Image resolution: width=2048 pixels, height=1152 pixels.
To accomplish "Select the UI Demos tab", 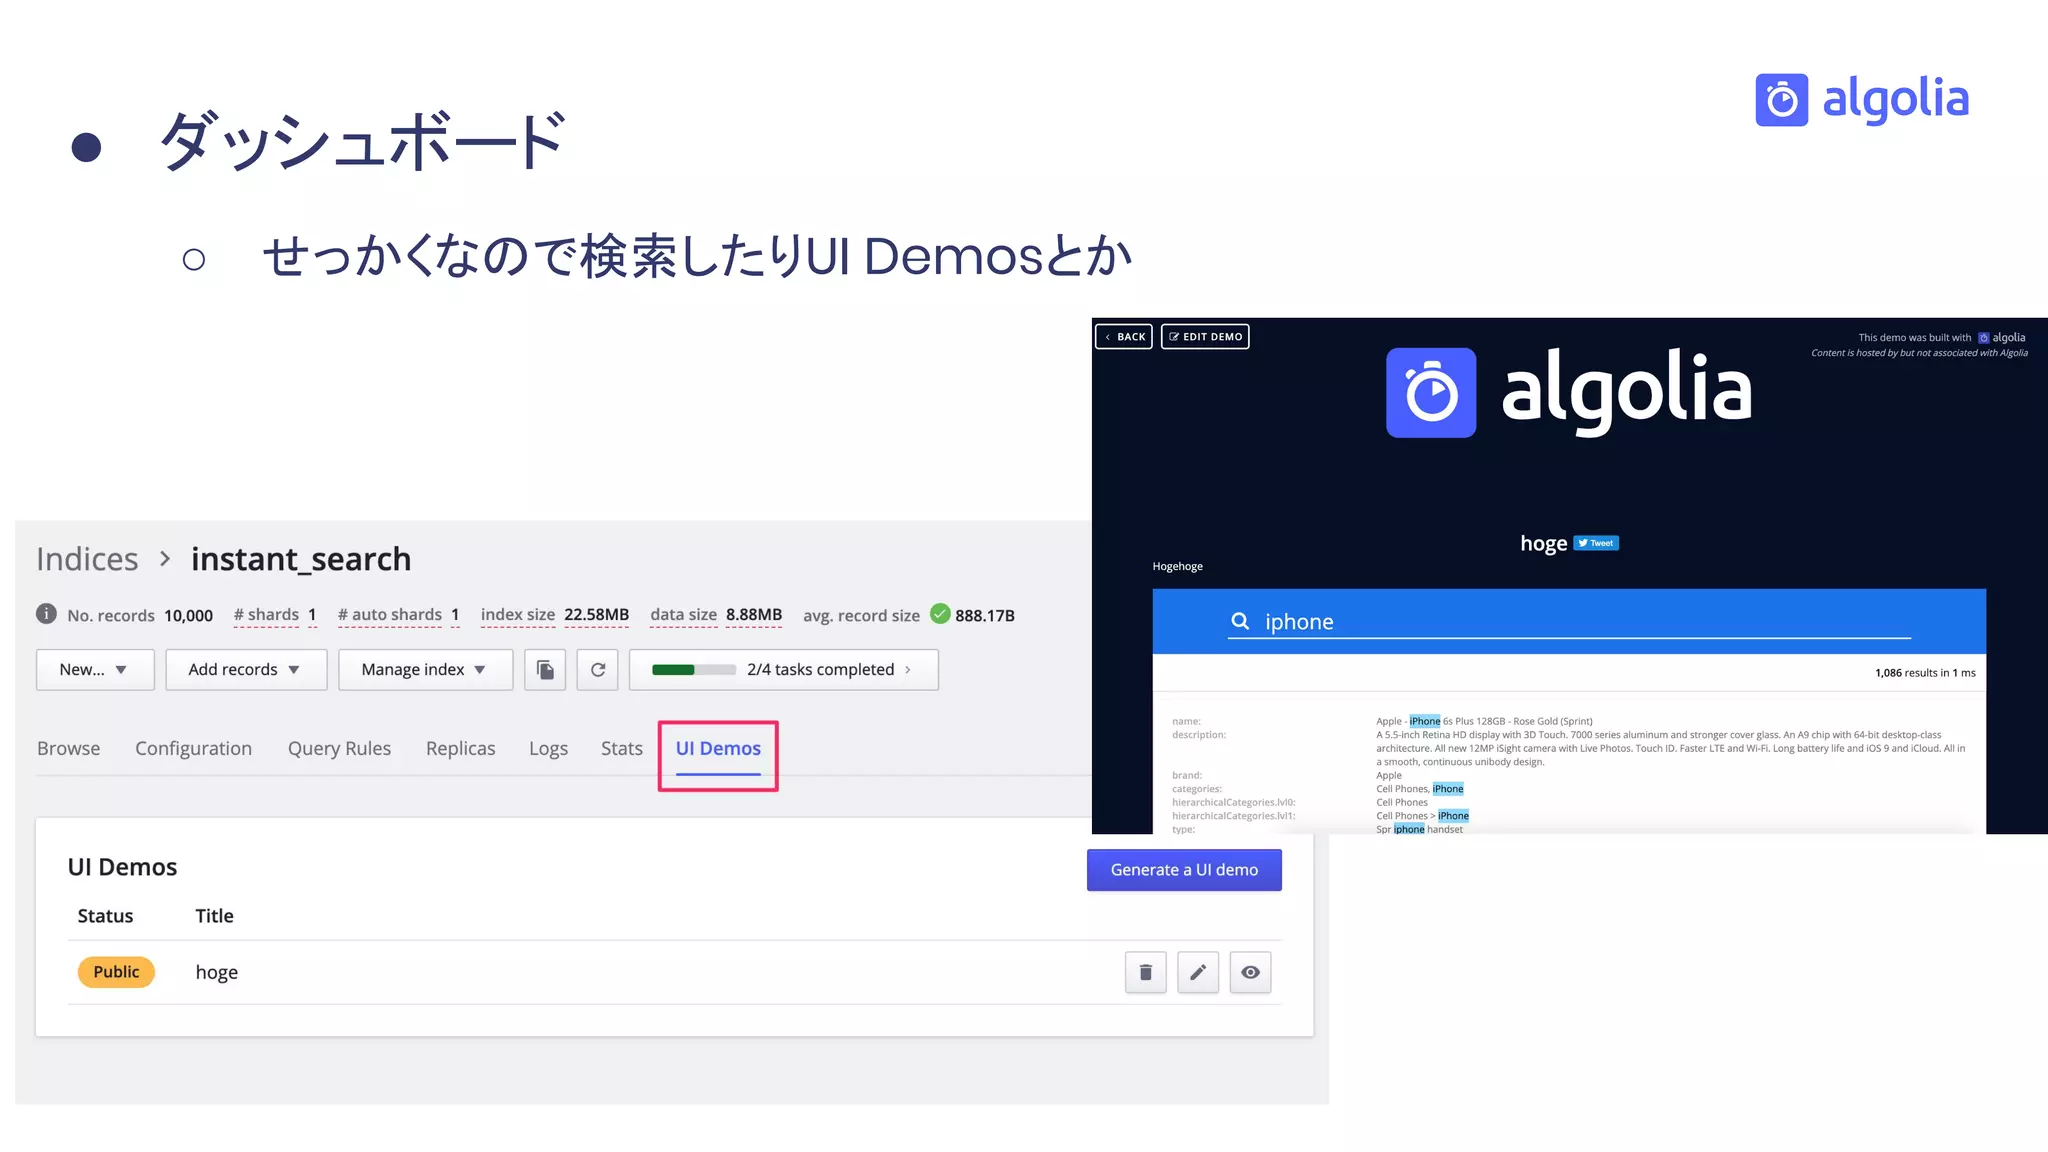I will tap(718, 748).
